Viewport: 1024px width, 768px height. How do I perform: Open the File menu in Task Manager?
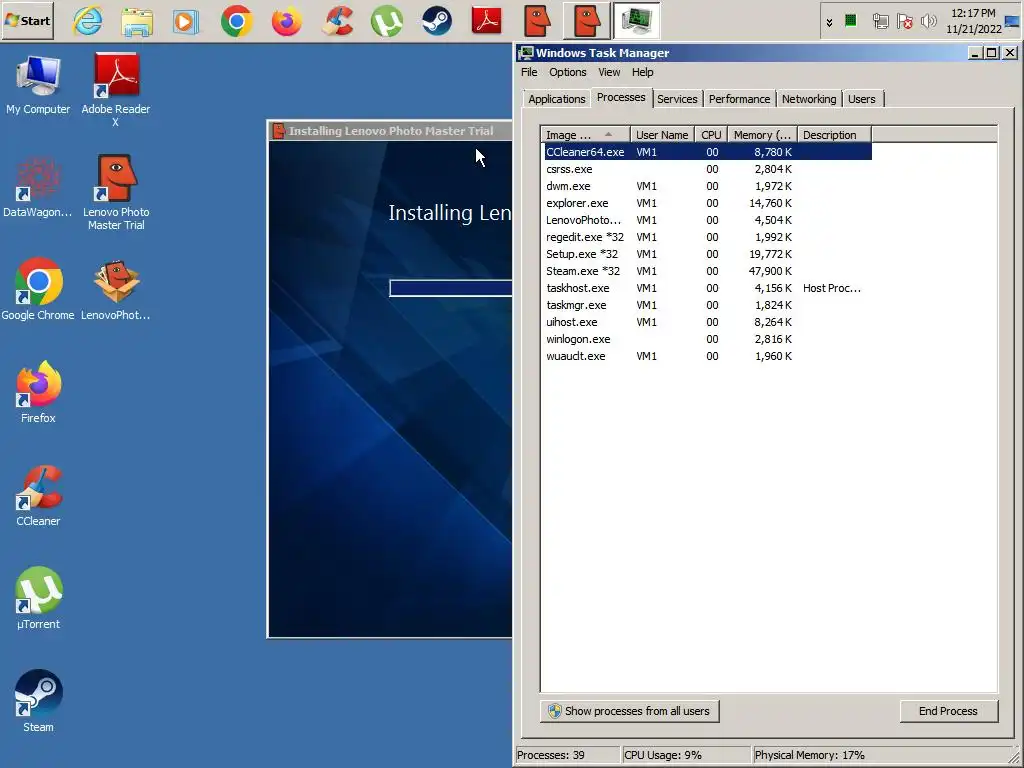click(x=529, y=72)
